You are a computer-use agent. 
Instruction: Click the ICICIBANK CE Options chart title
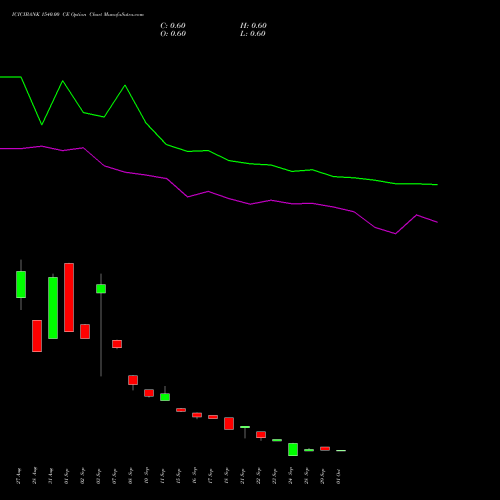pos(78,14)
